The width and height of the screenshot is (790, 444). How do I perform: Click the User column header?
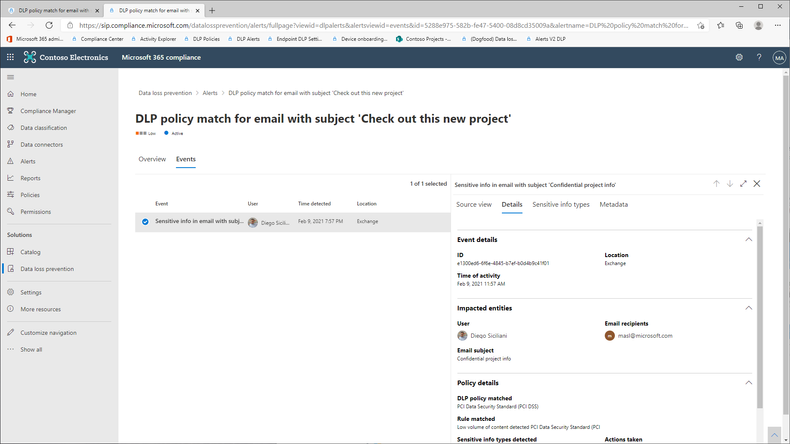click(x=253, y=204)
